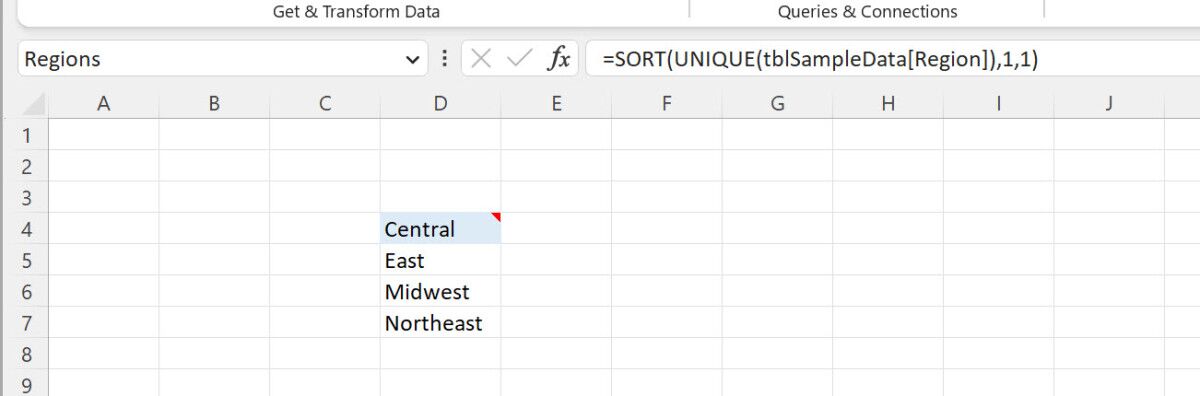The height and width of the screenshot is (396, 1200).
Task: Confirm the formula with the checkmark icon
Action: click(x=519, y=60)
